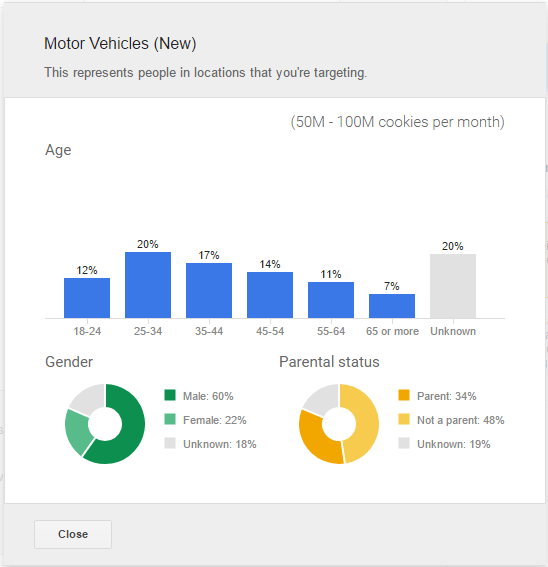Select the gray Unknown age bar
548x567 pixels.
click(453, 286)
